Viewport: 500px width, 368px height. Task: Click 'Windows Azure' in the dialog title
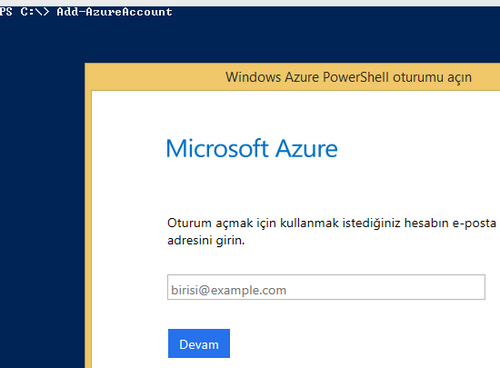[272, 77]
